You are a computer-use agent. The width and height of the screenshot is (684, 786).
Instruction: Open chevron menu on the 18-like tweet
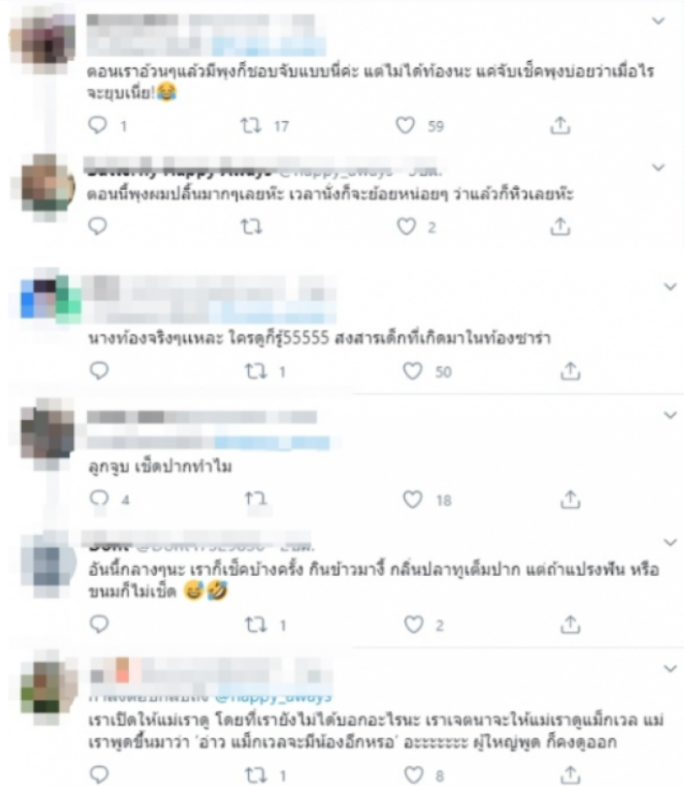(x=670, y=415)
